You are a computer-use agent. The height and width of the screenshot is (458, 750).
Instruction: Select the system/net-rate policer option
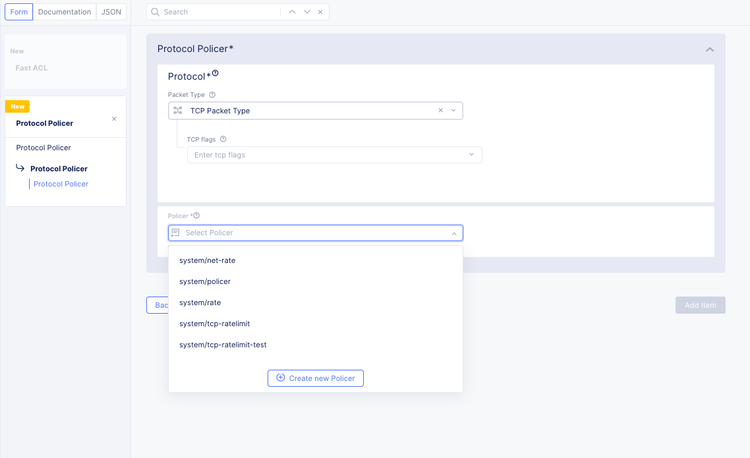tap(207, 260)
